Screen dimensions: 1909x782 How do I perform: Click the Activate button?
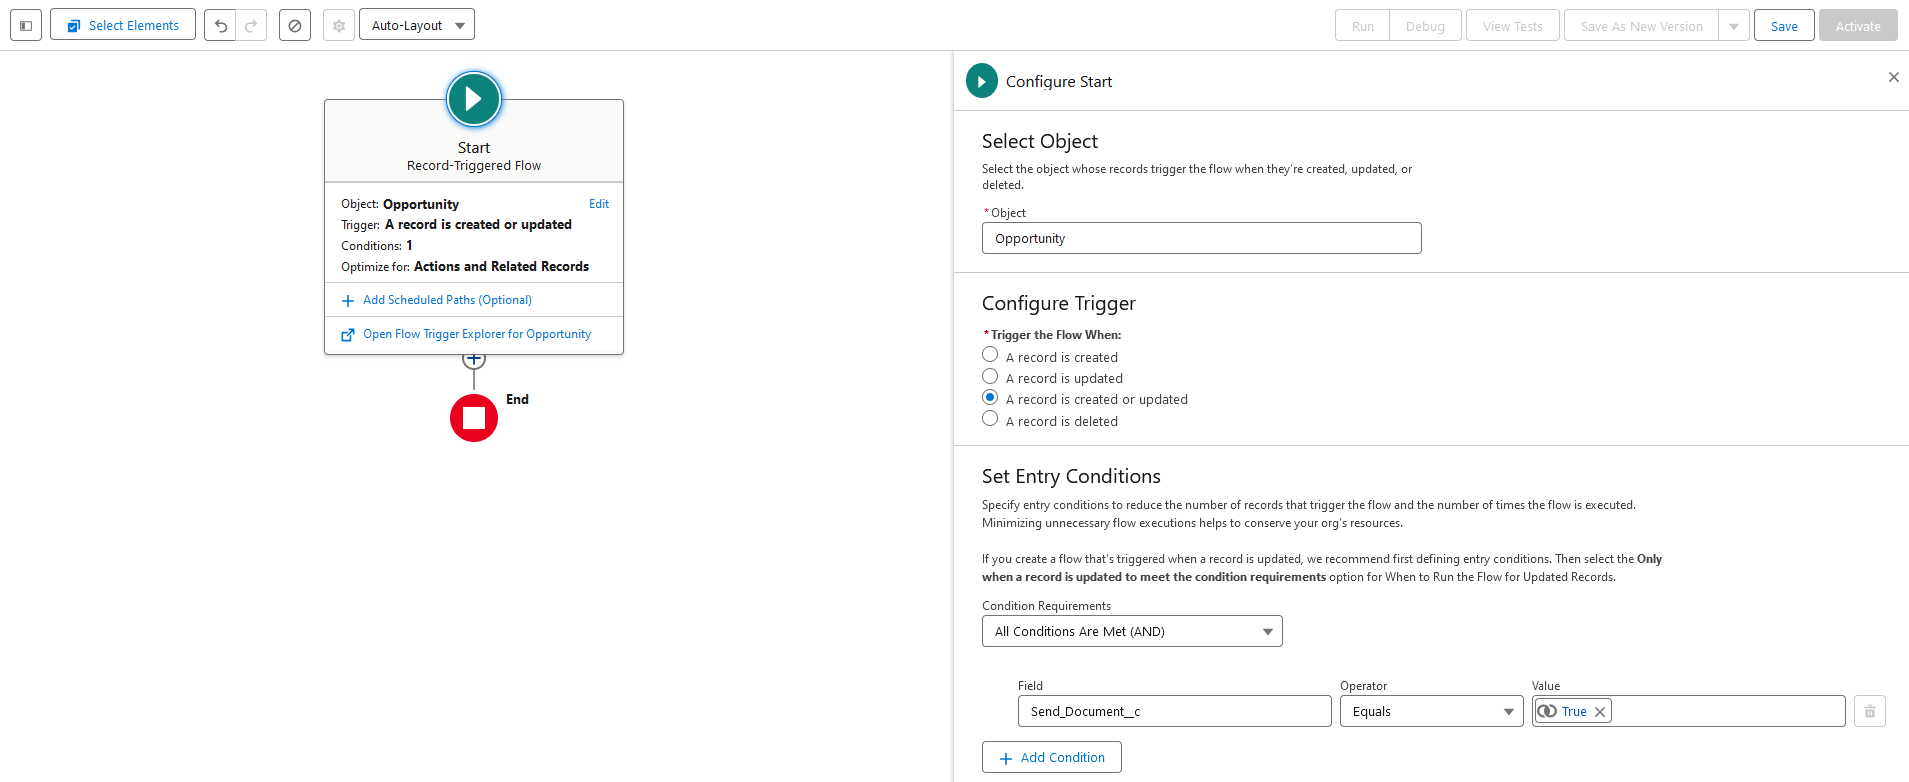point(1858,26)
